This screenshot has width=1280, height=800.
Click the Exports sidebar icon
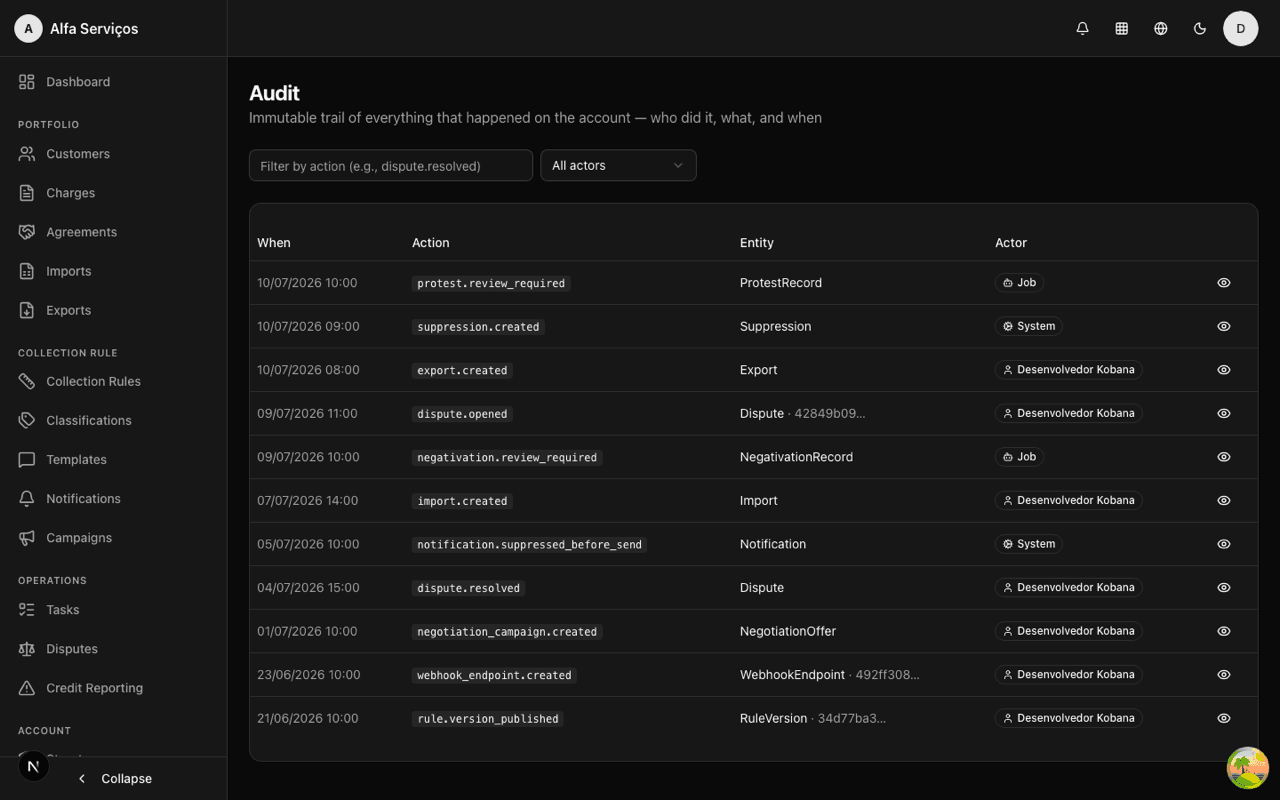click(27, 310)
